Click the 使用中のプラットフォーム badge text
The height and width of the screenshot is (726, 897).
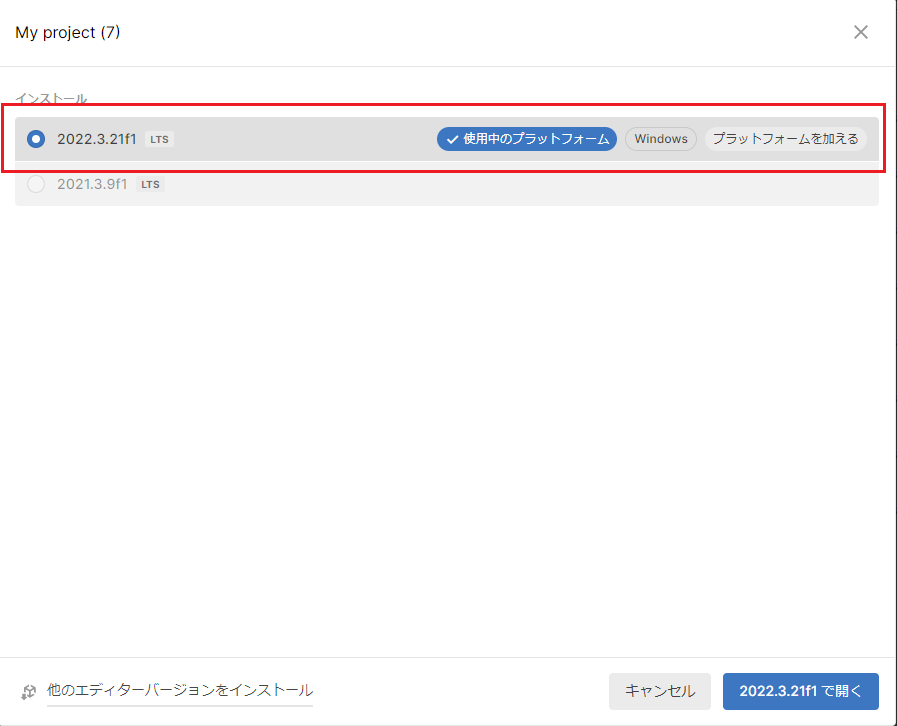tap(536, 139)
